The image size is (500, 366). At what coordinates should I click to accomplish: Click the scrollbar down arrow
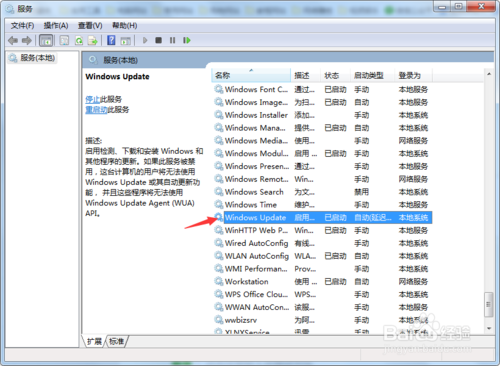coord(489,328)
